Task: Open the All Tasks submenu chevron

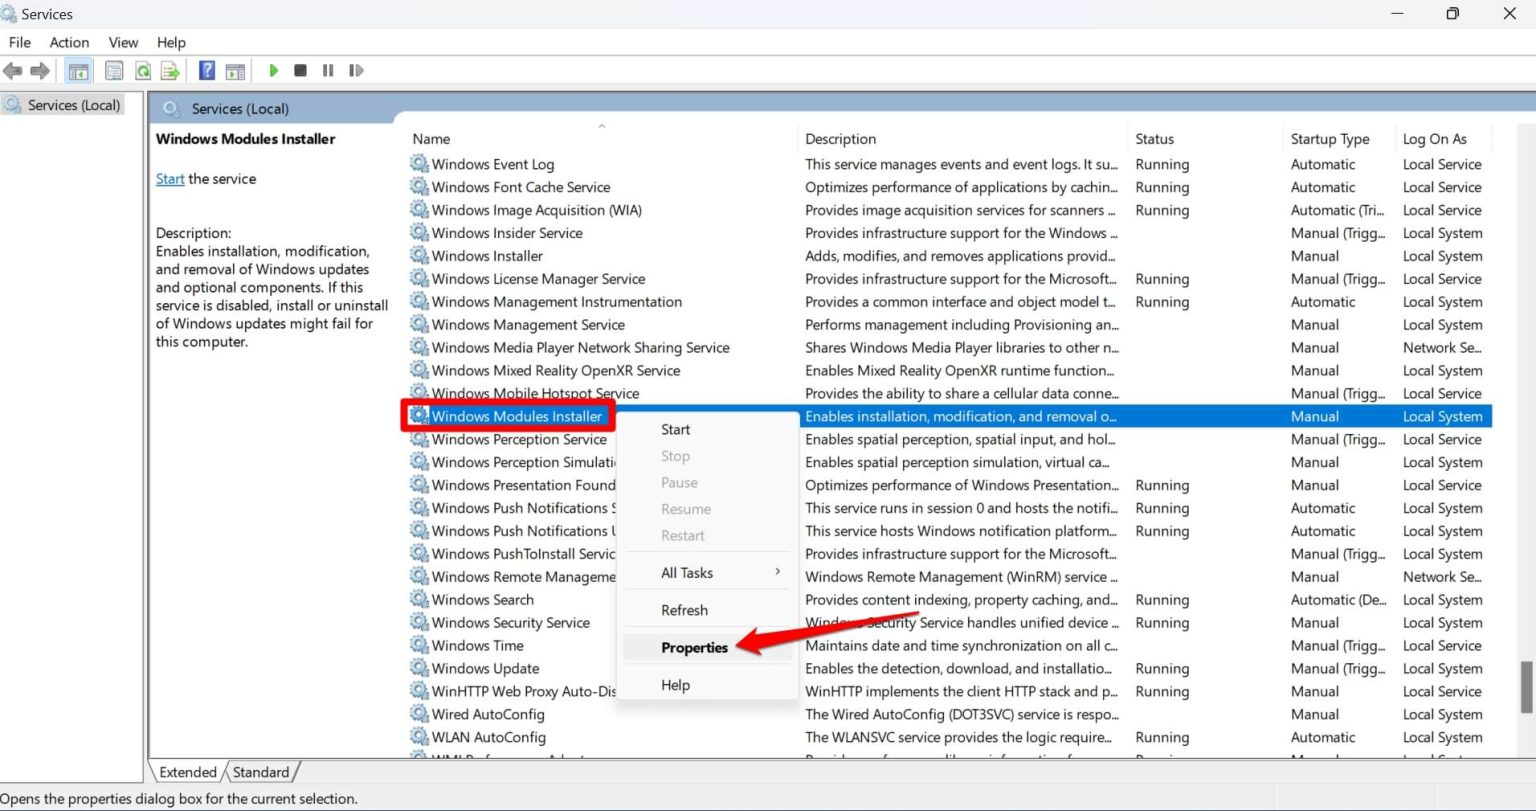Action: click(777, 572)
